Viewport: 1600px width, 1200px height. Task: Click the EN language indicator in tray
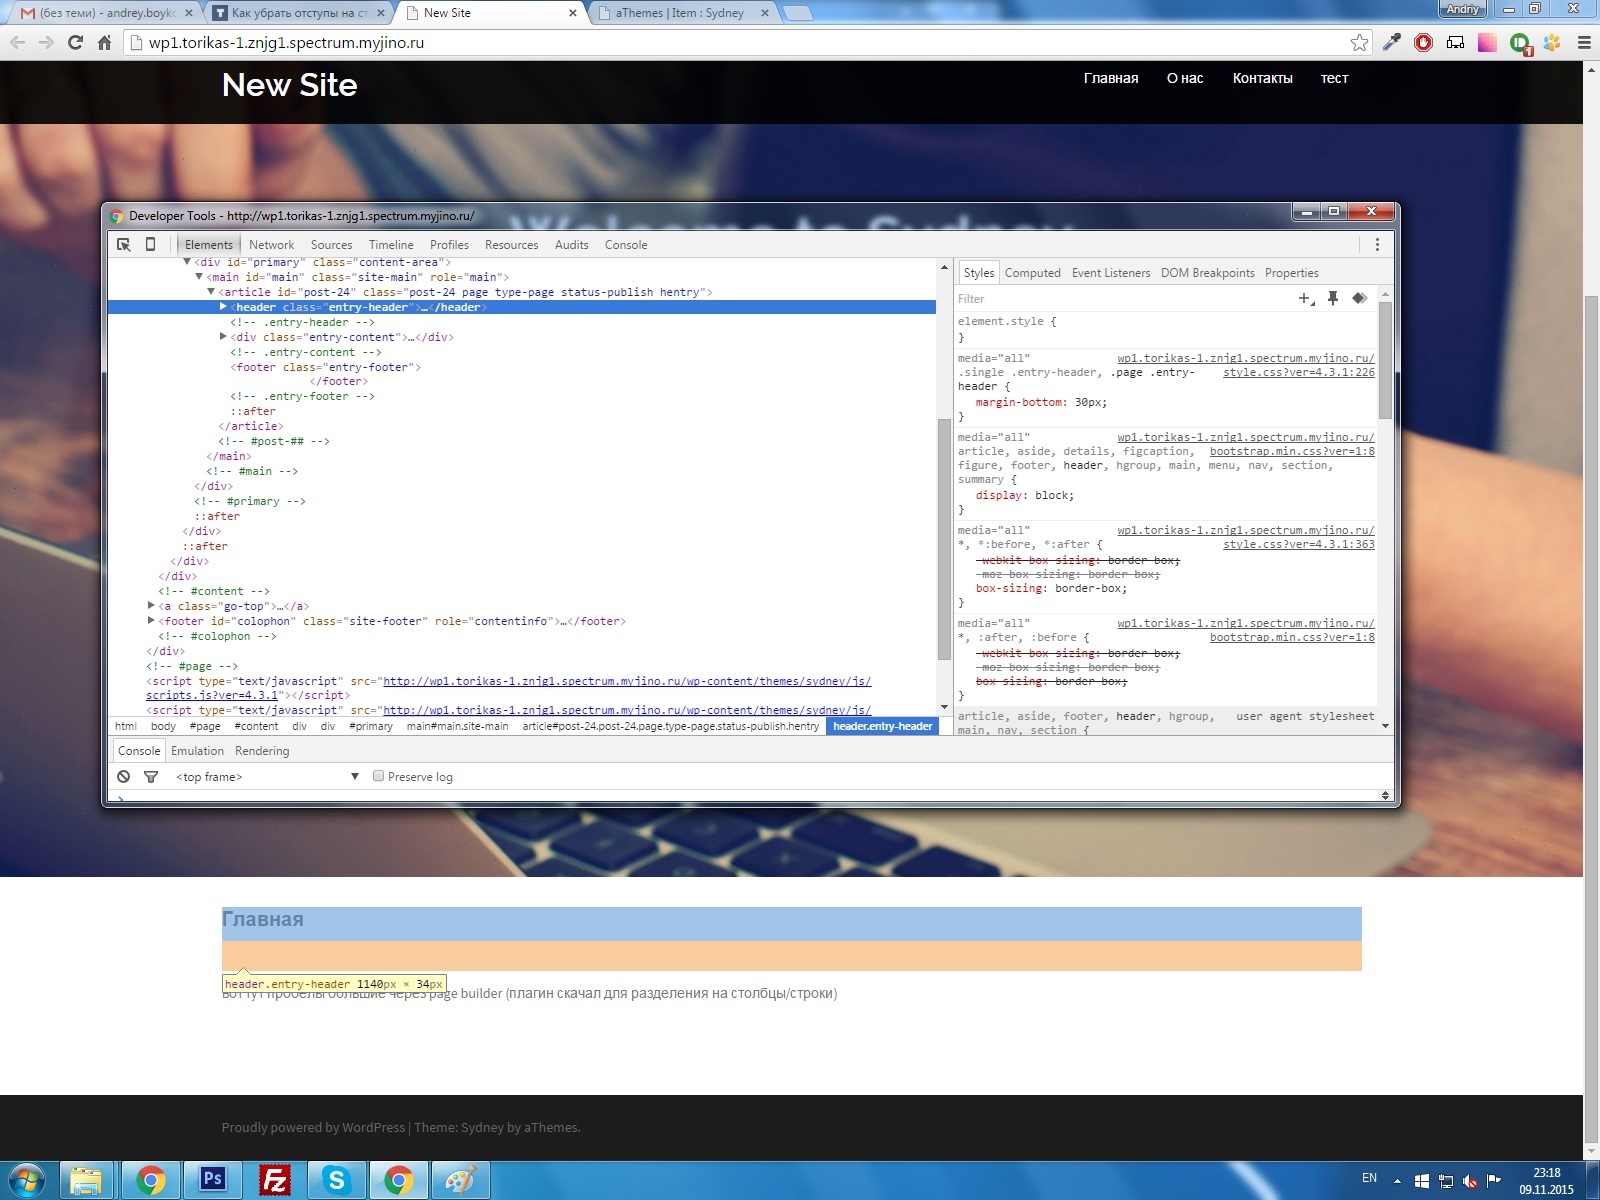1369,1178
